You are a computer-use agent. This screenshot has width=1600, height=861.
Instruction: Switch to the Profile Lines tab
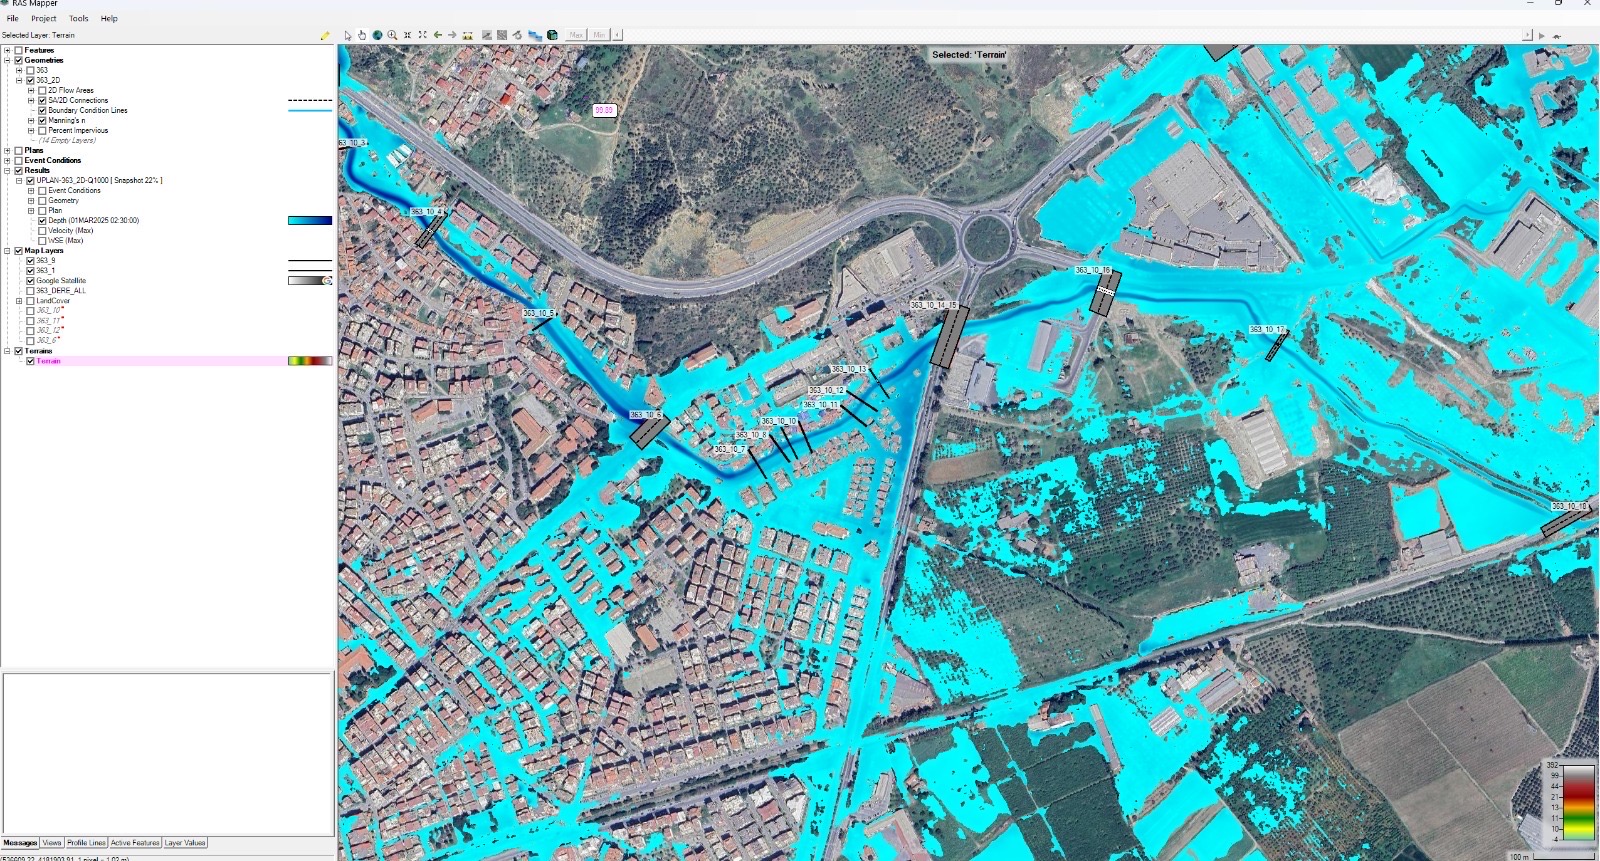86,843
